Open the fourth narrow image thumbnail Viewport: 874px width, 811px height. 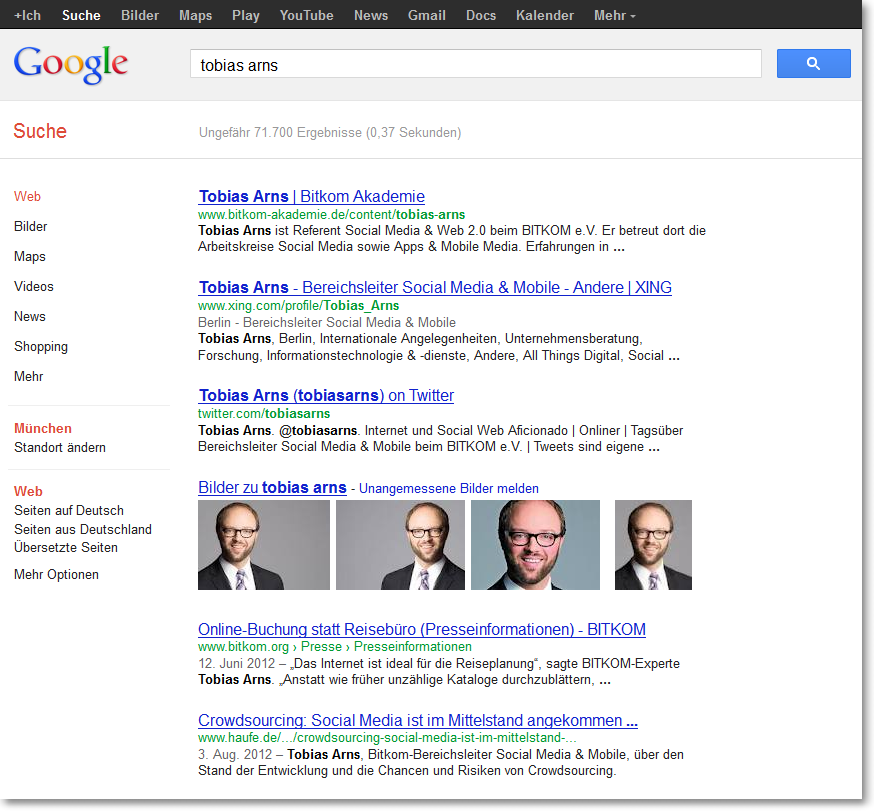click(x=653, y=545)
